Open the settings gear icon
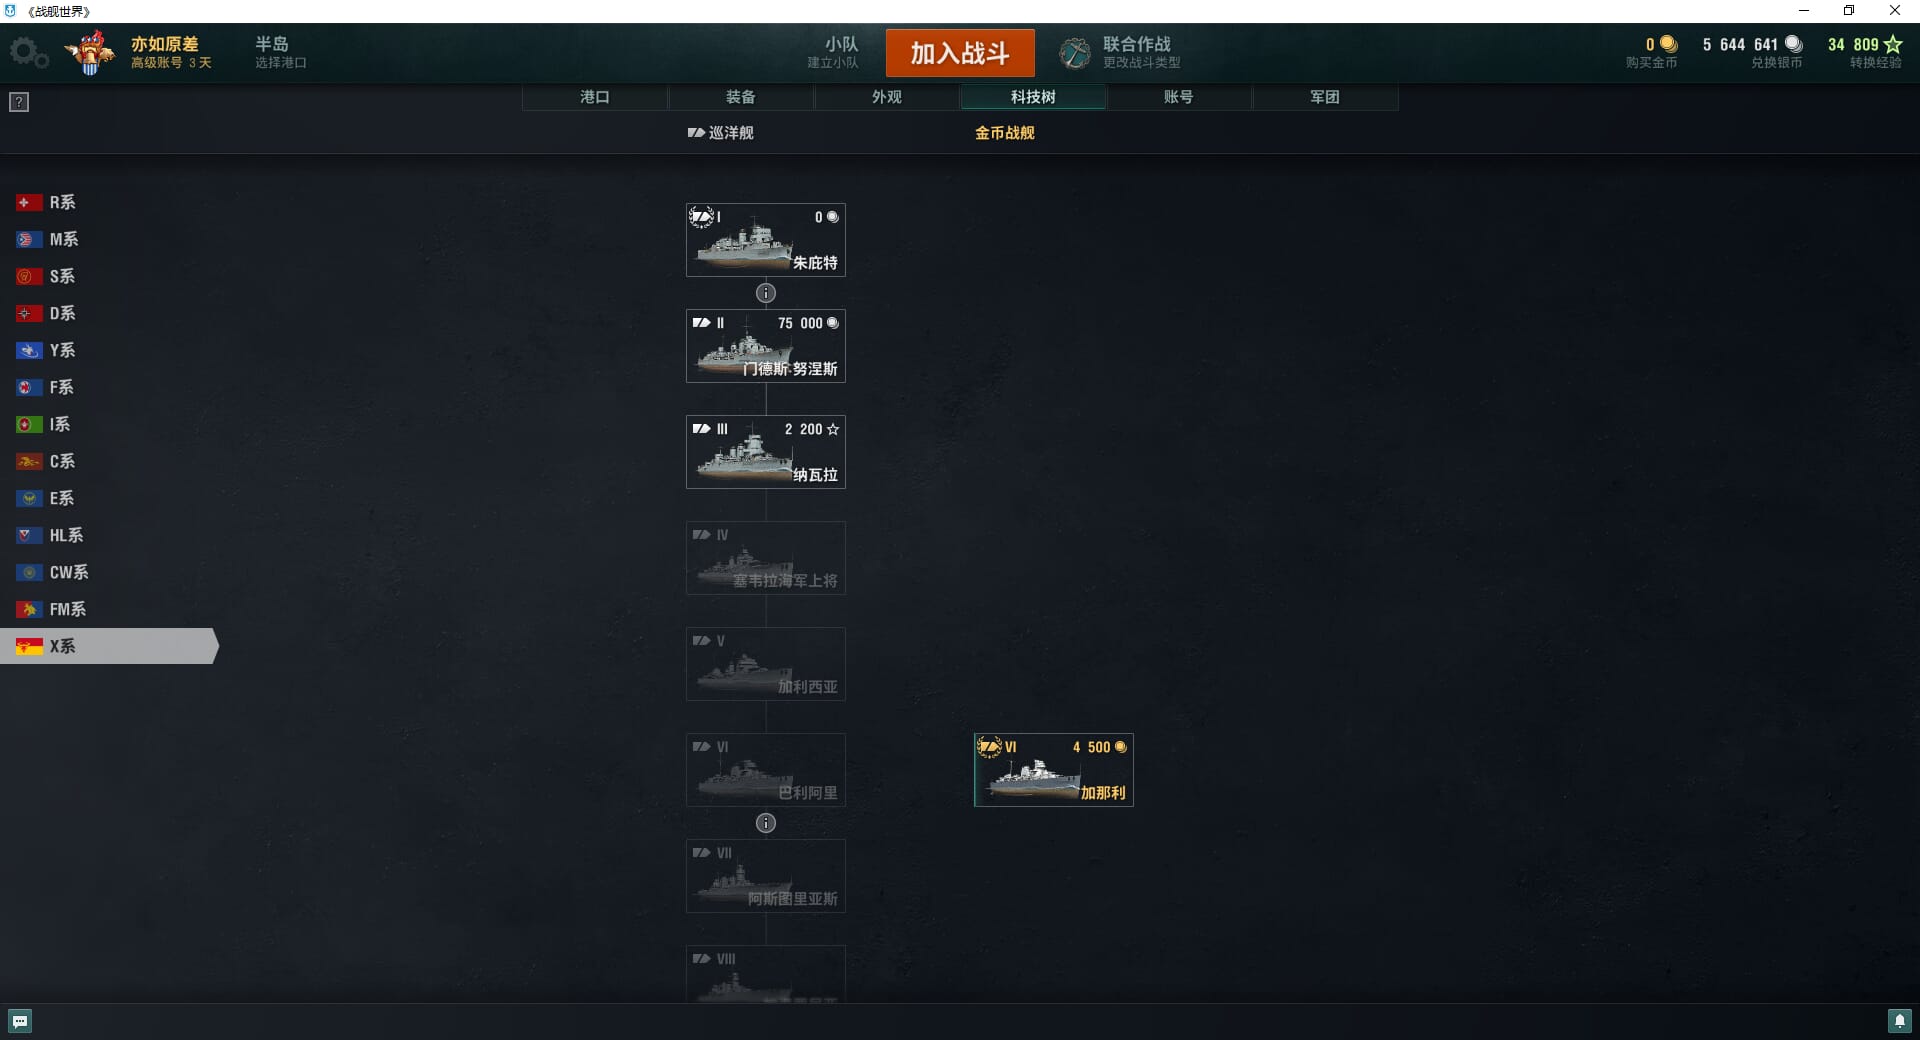Screen dimensions: 1920x1040 (28, 52)
